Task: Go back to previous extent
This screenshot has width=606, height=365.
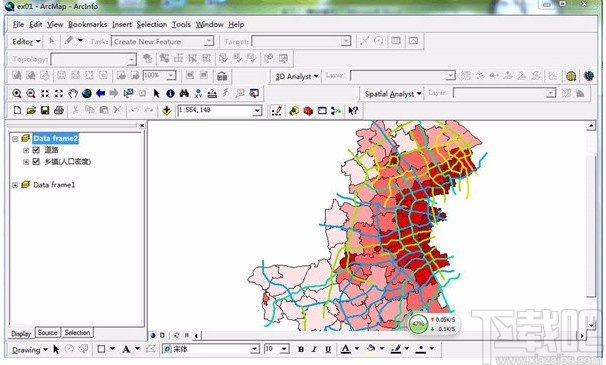Action: tap(100, 93)
